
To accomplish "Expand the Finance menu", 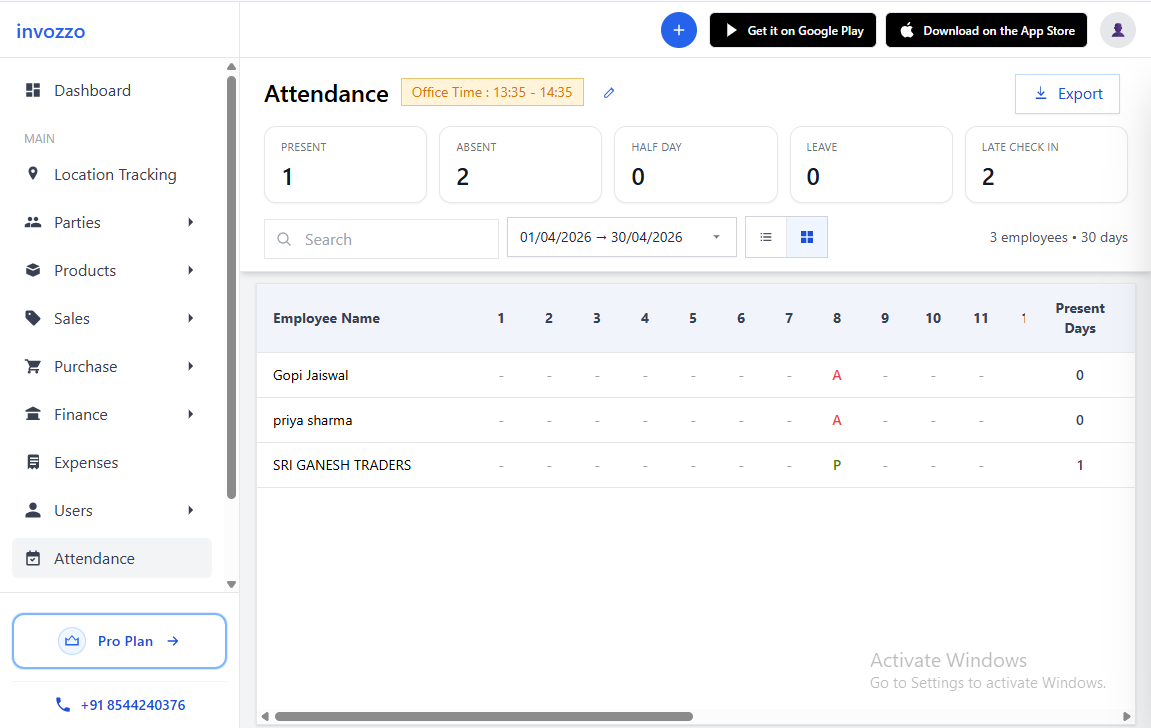I will pyautogui.click(x=81, y=414).
